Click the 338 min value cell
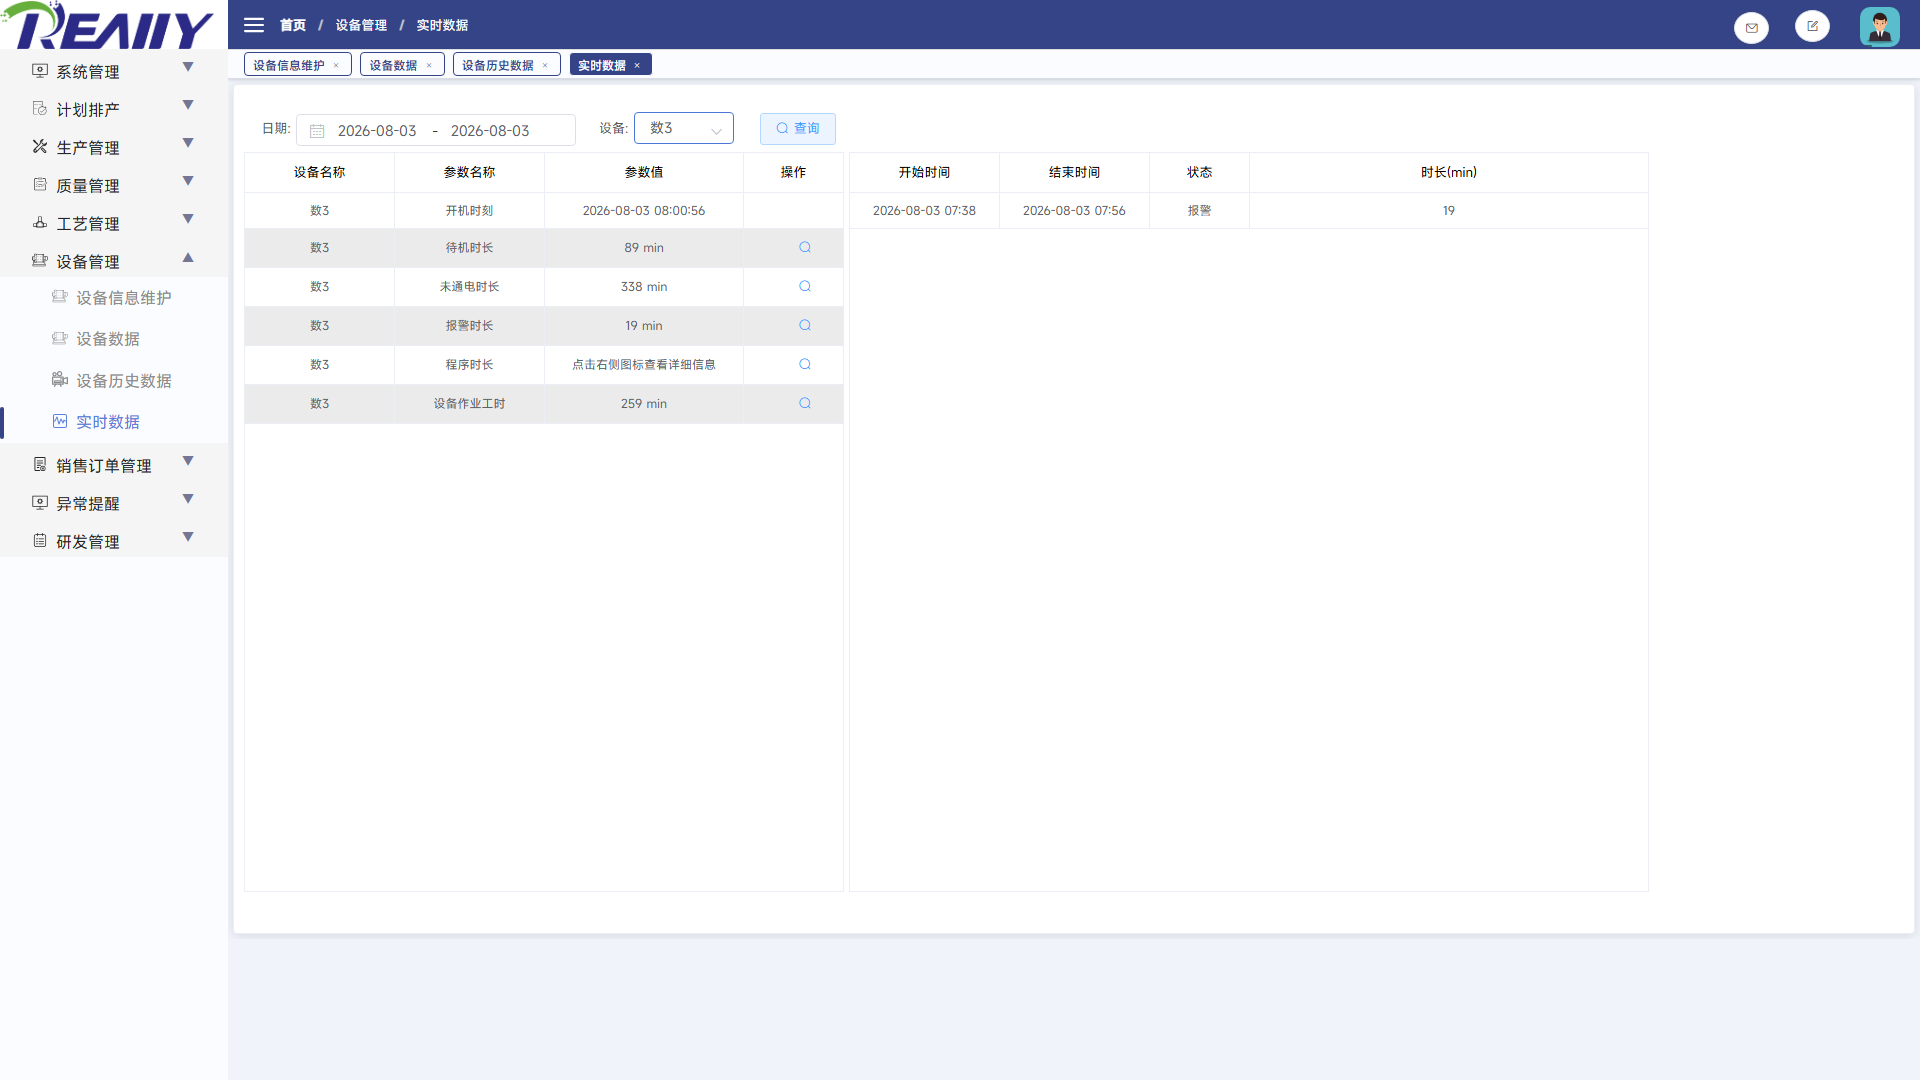The height and width of the screenshot is (1080, 1920). (x=644, y=286)
